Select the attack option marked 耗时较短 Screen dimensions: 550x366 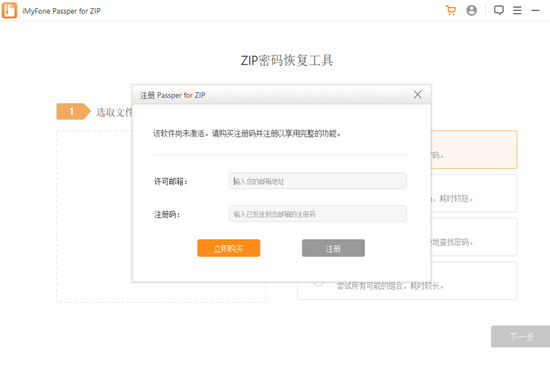pyautogui.click(x=474, y=193)
